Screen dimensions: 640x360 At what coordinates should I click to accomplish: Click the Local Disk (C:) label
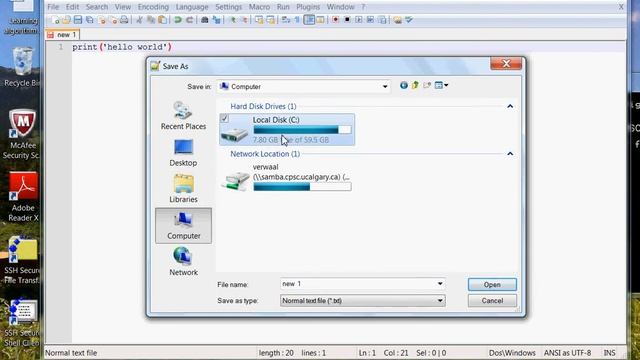(x=276, y=120)
